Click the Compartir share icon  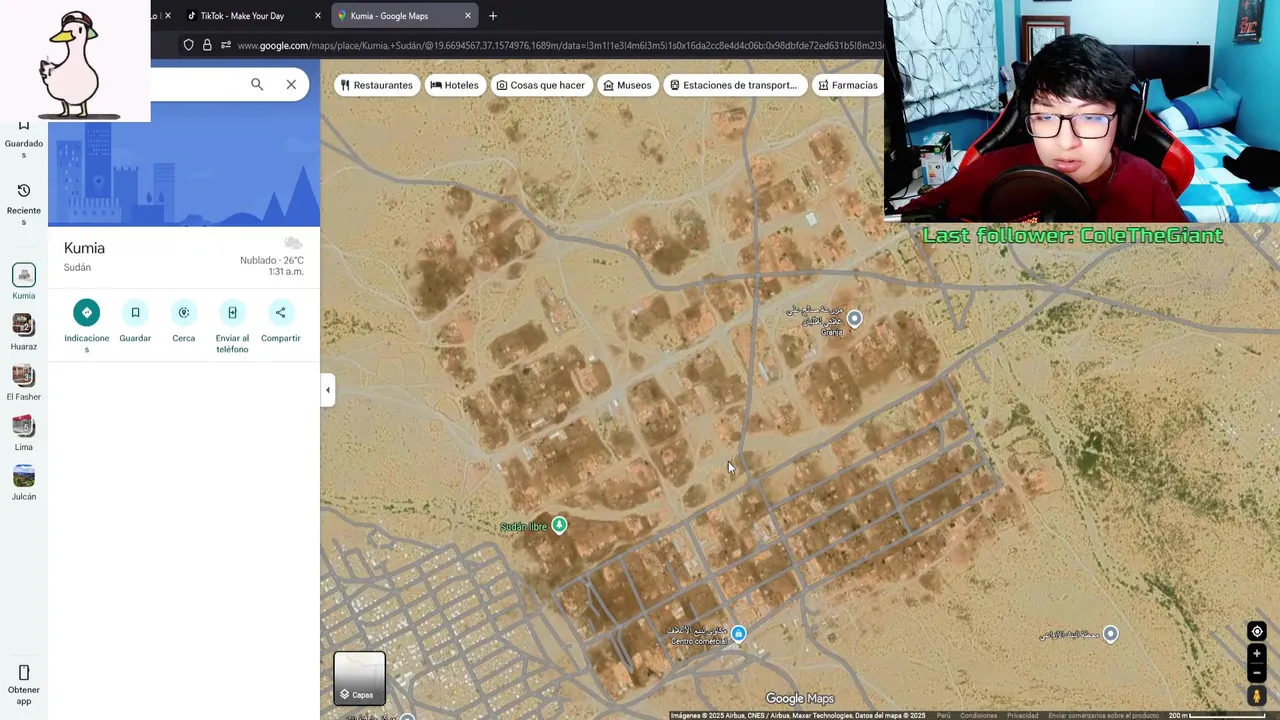(x=280, y=313)
